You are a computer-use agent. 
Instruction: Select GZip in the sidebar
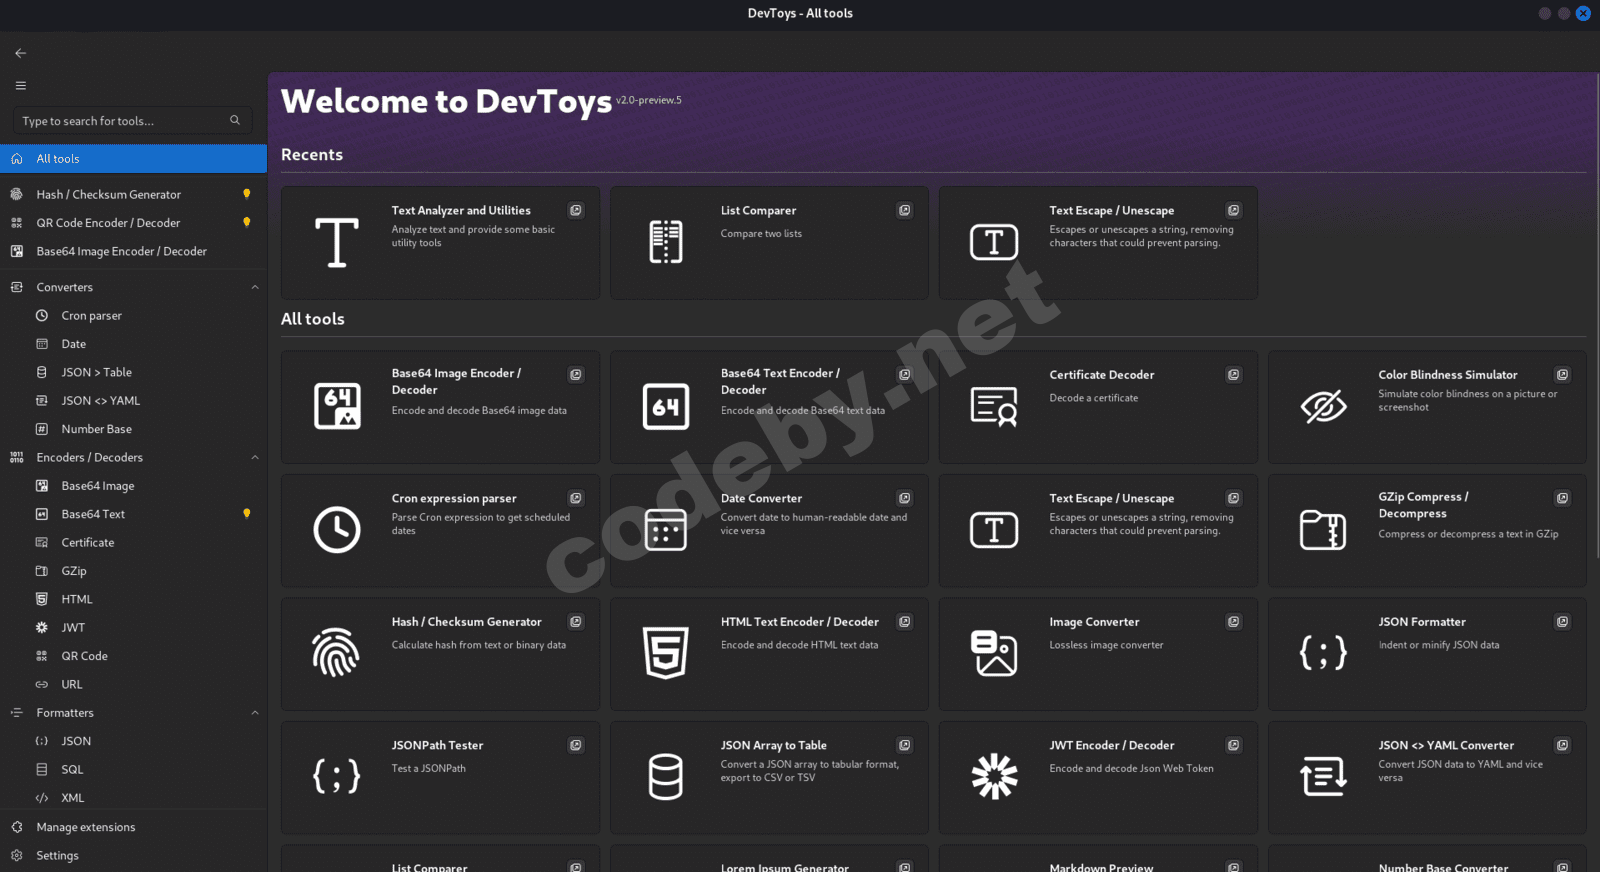pos(133,571)
